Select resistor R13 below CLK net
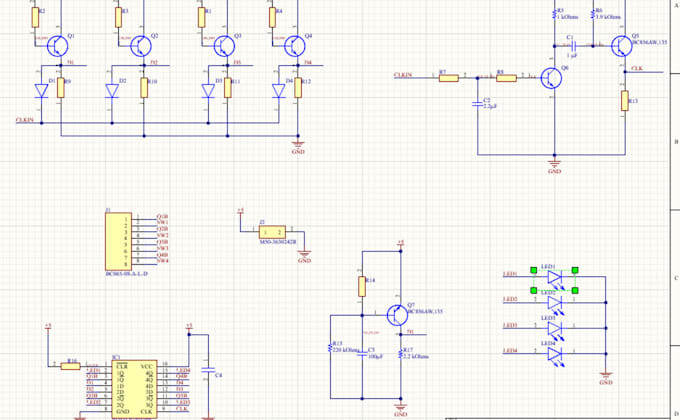 pos(624,101)
